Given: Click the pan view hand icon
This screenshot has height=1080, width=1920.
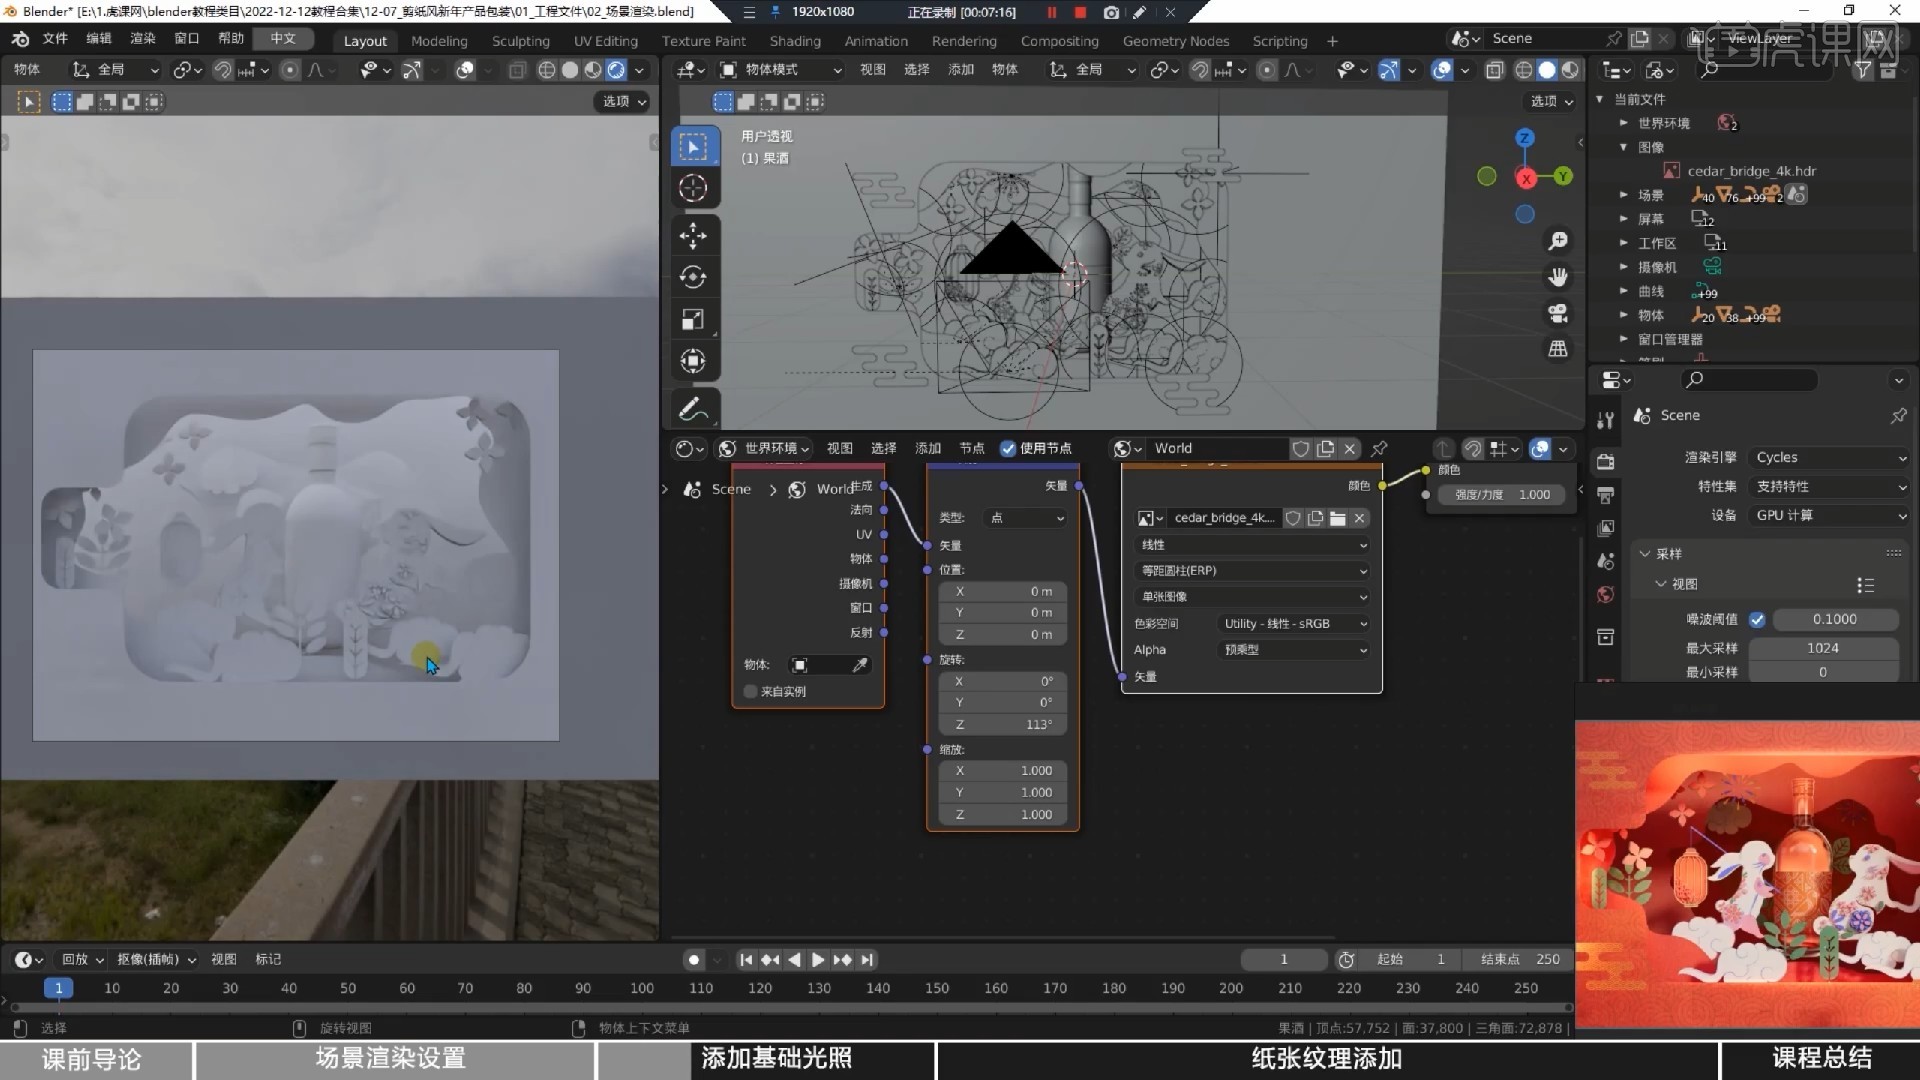Looking at the screenshot, I should pyautogui.click(x=1558, y=277).
